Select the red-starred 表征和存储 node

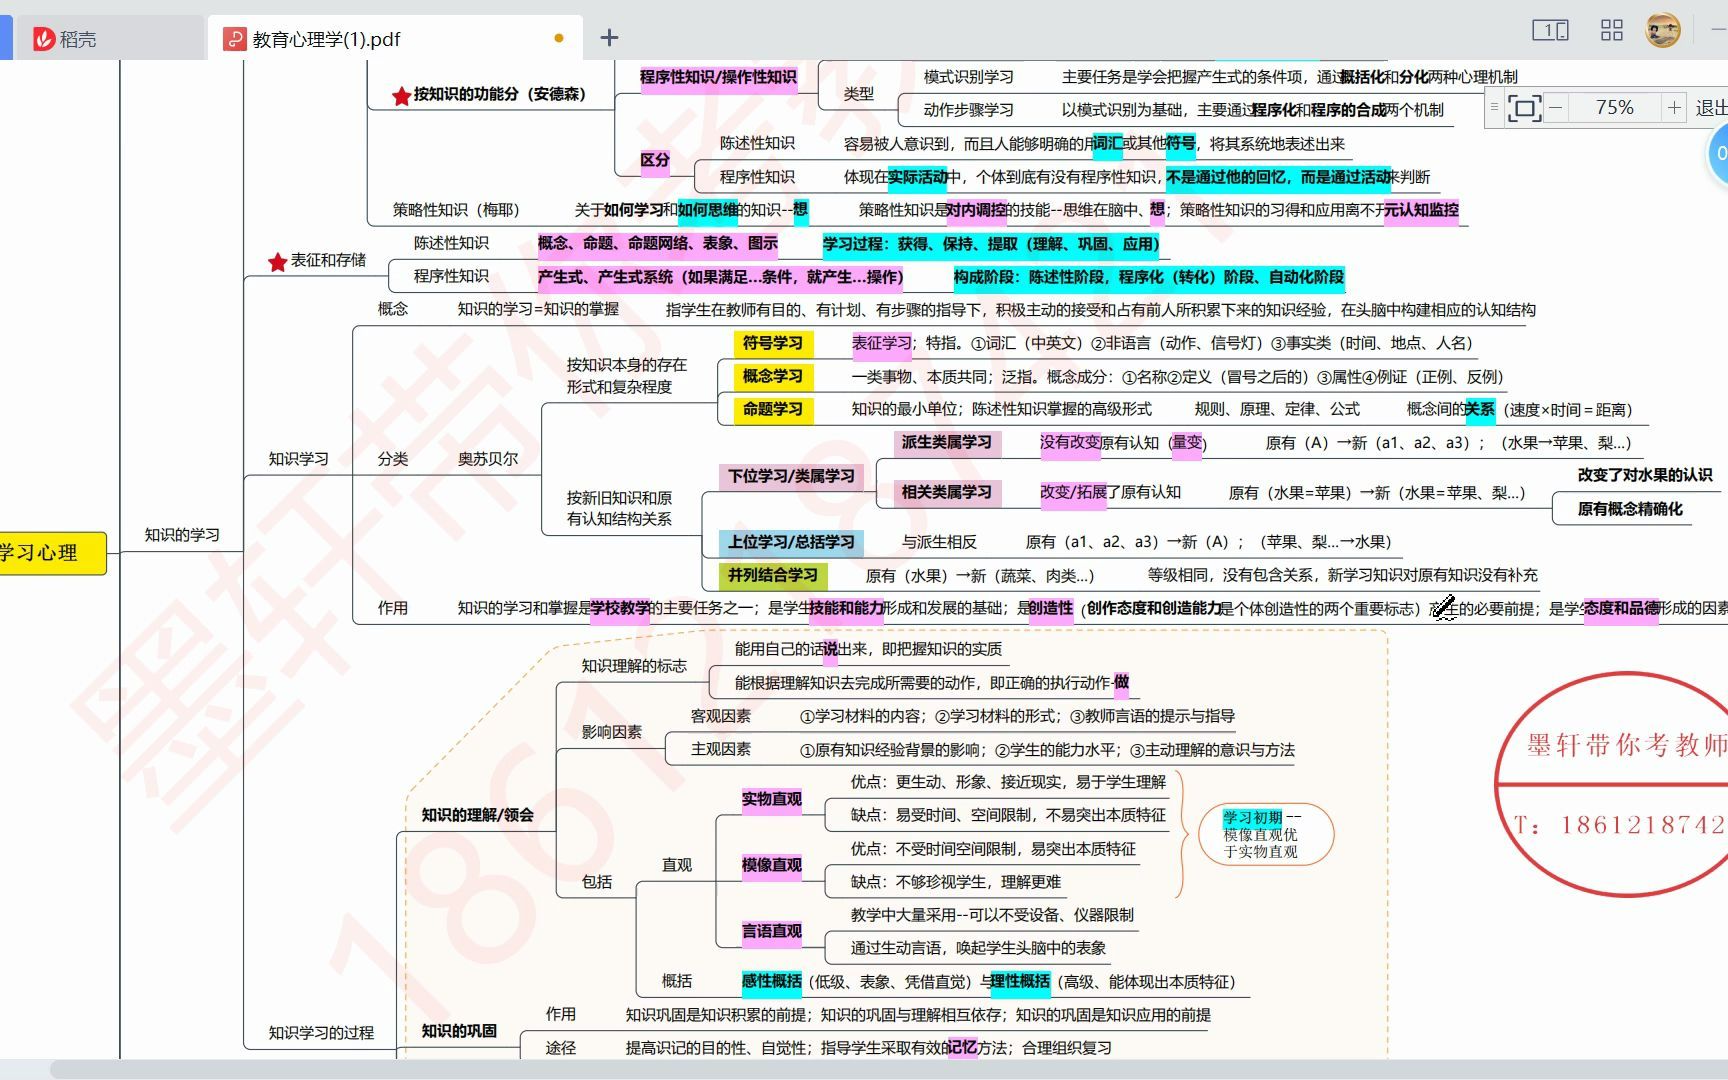click(317, 261)
